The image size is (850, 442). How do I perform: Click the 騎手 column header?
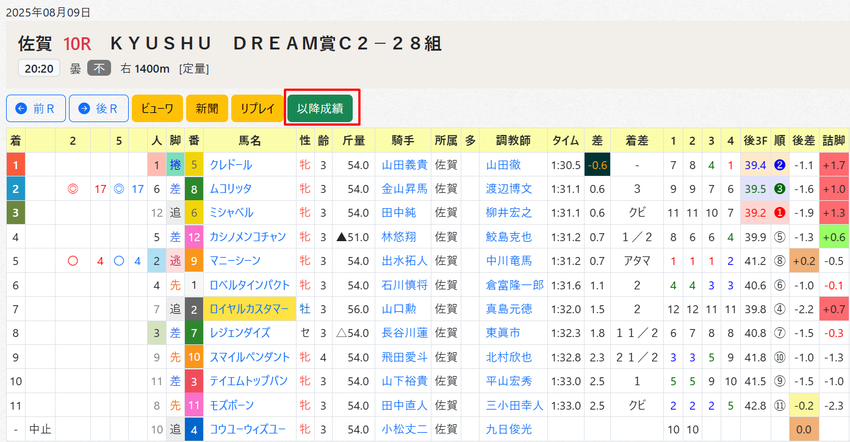pos(403,141)
